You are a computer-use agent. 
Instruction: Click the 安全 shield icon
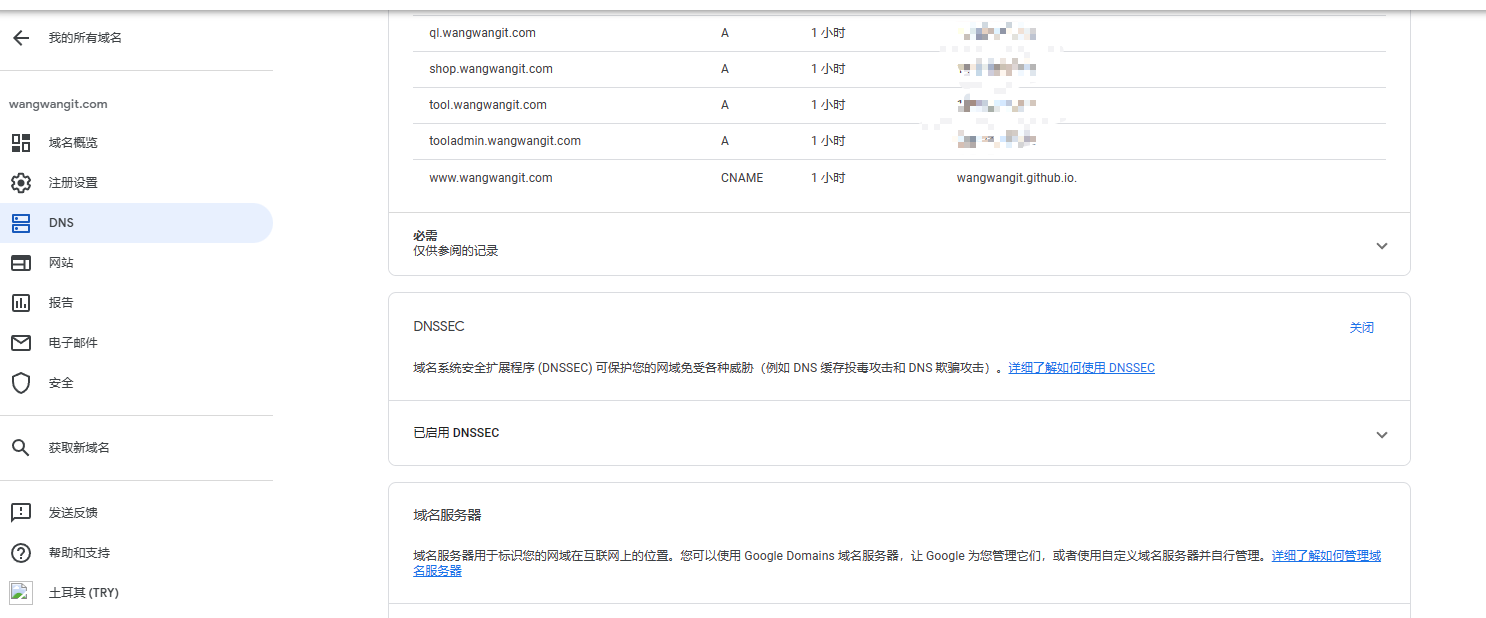pos(21,383)
